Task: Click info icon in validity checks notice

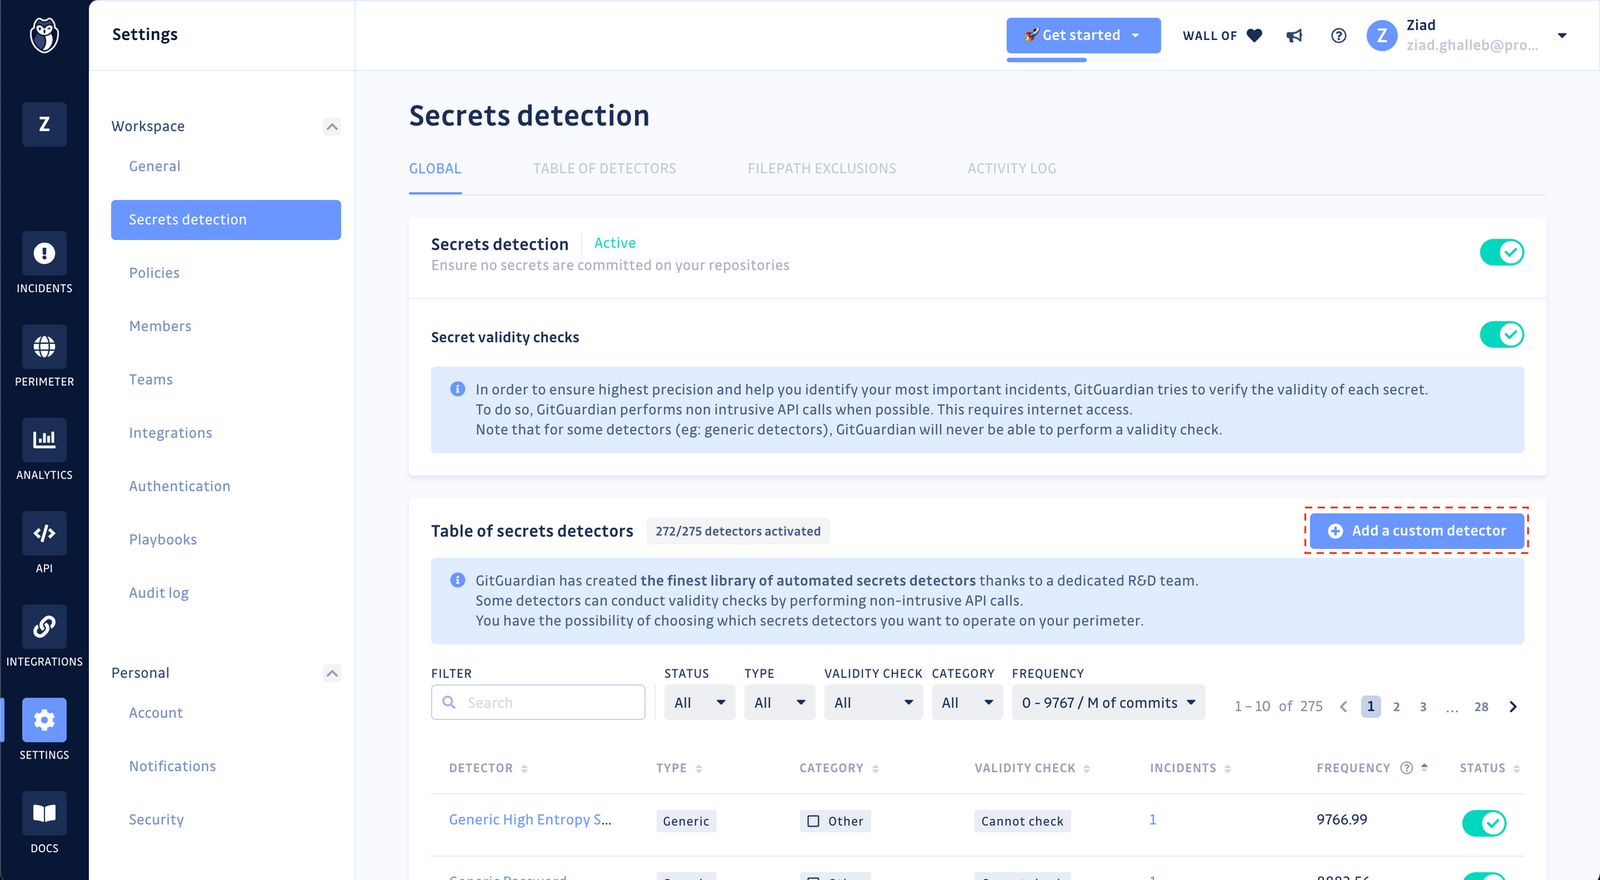Action: (457, 389)
